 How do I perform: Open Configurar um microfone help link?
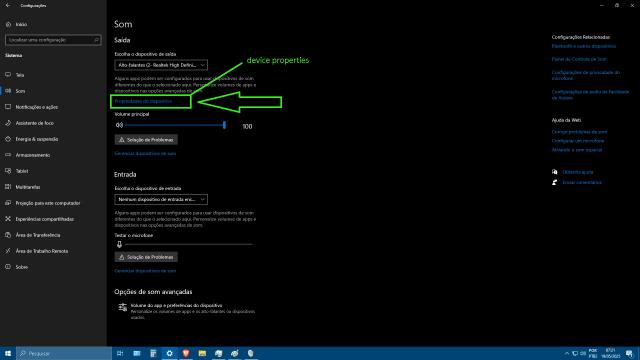point(578,141)
